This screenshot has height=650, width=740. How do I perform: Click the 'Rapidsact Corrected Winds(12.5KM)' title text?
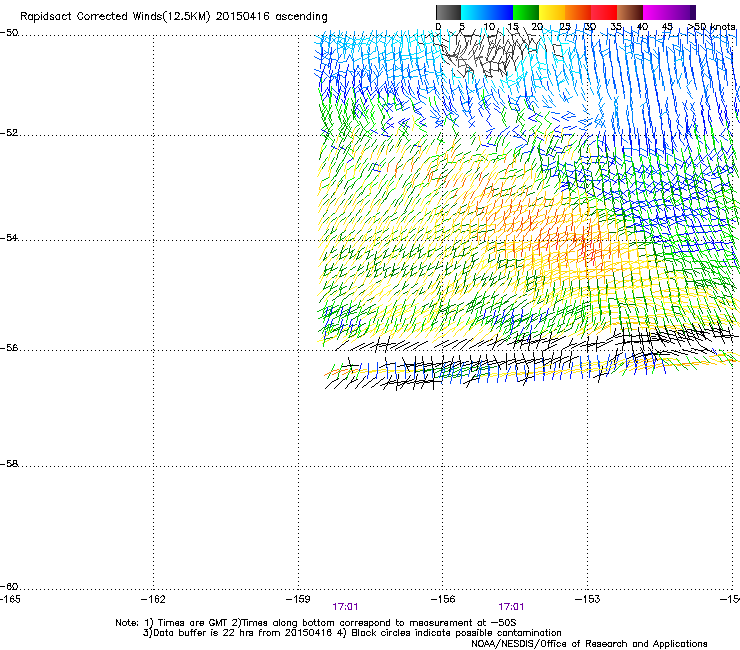tap(115, 17)
